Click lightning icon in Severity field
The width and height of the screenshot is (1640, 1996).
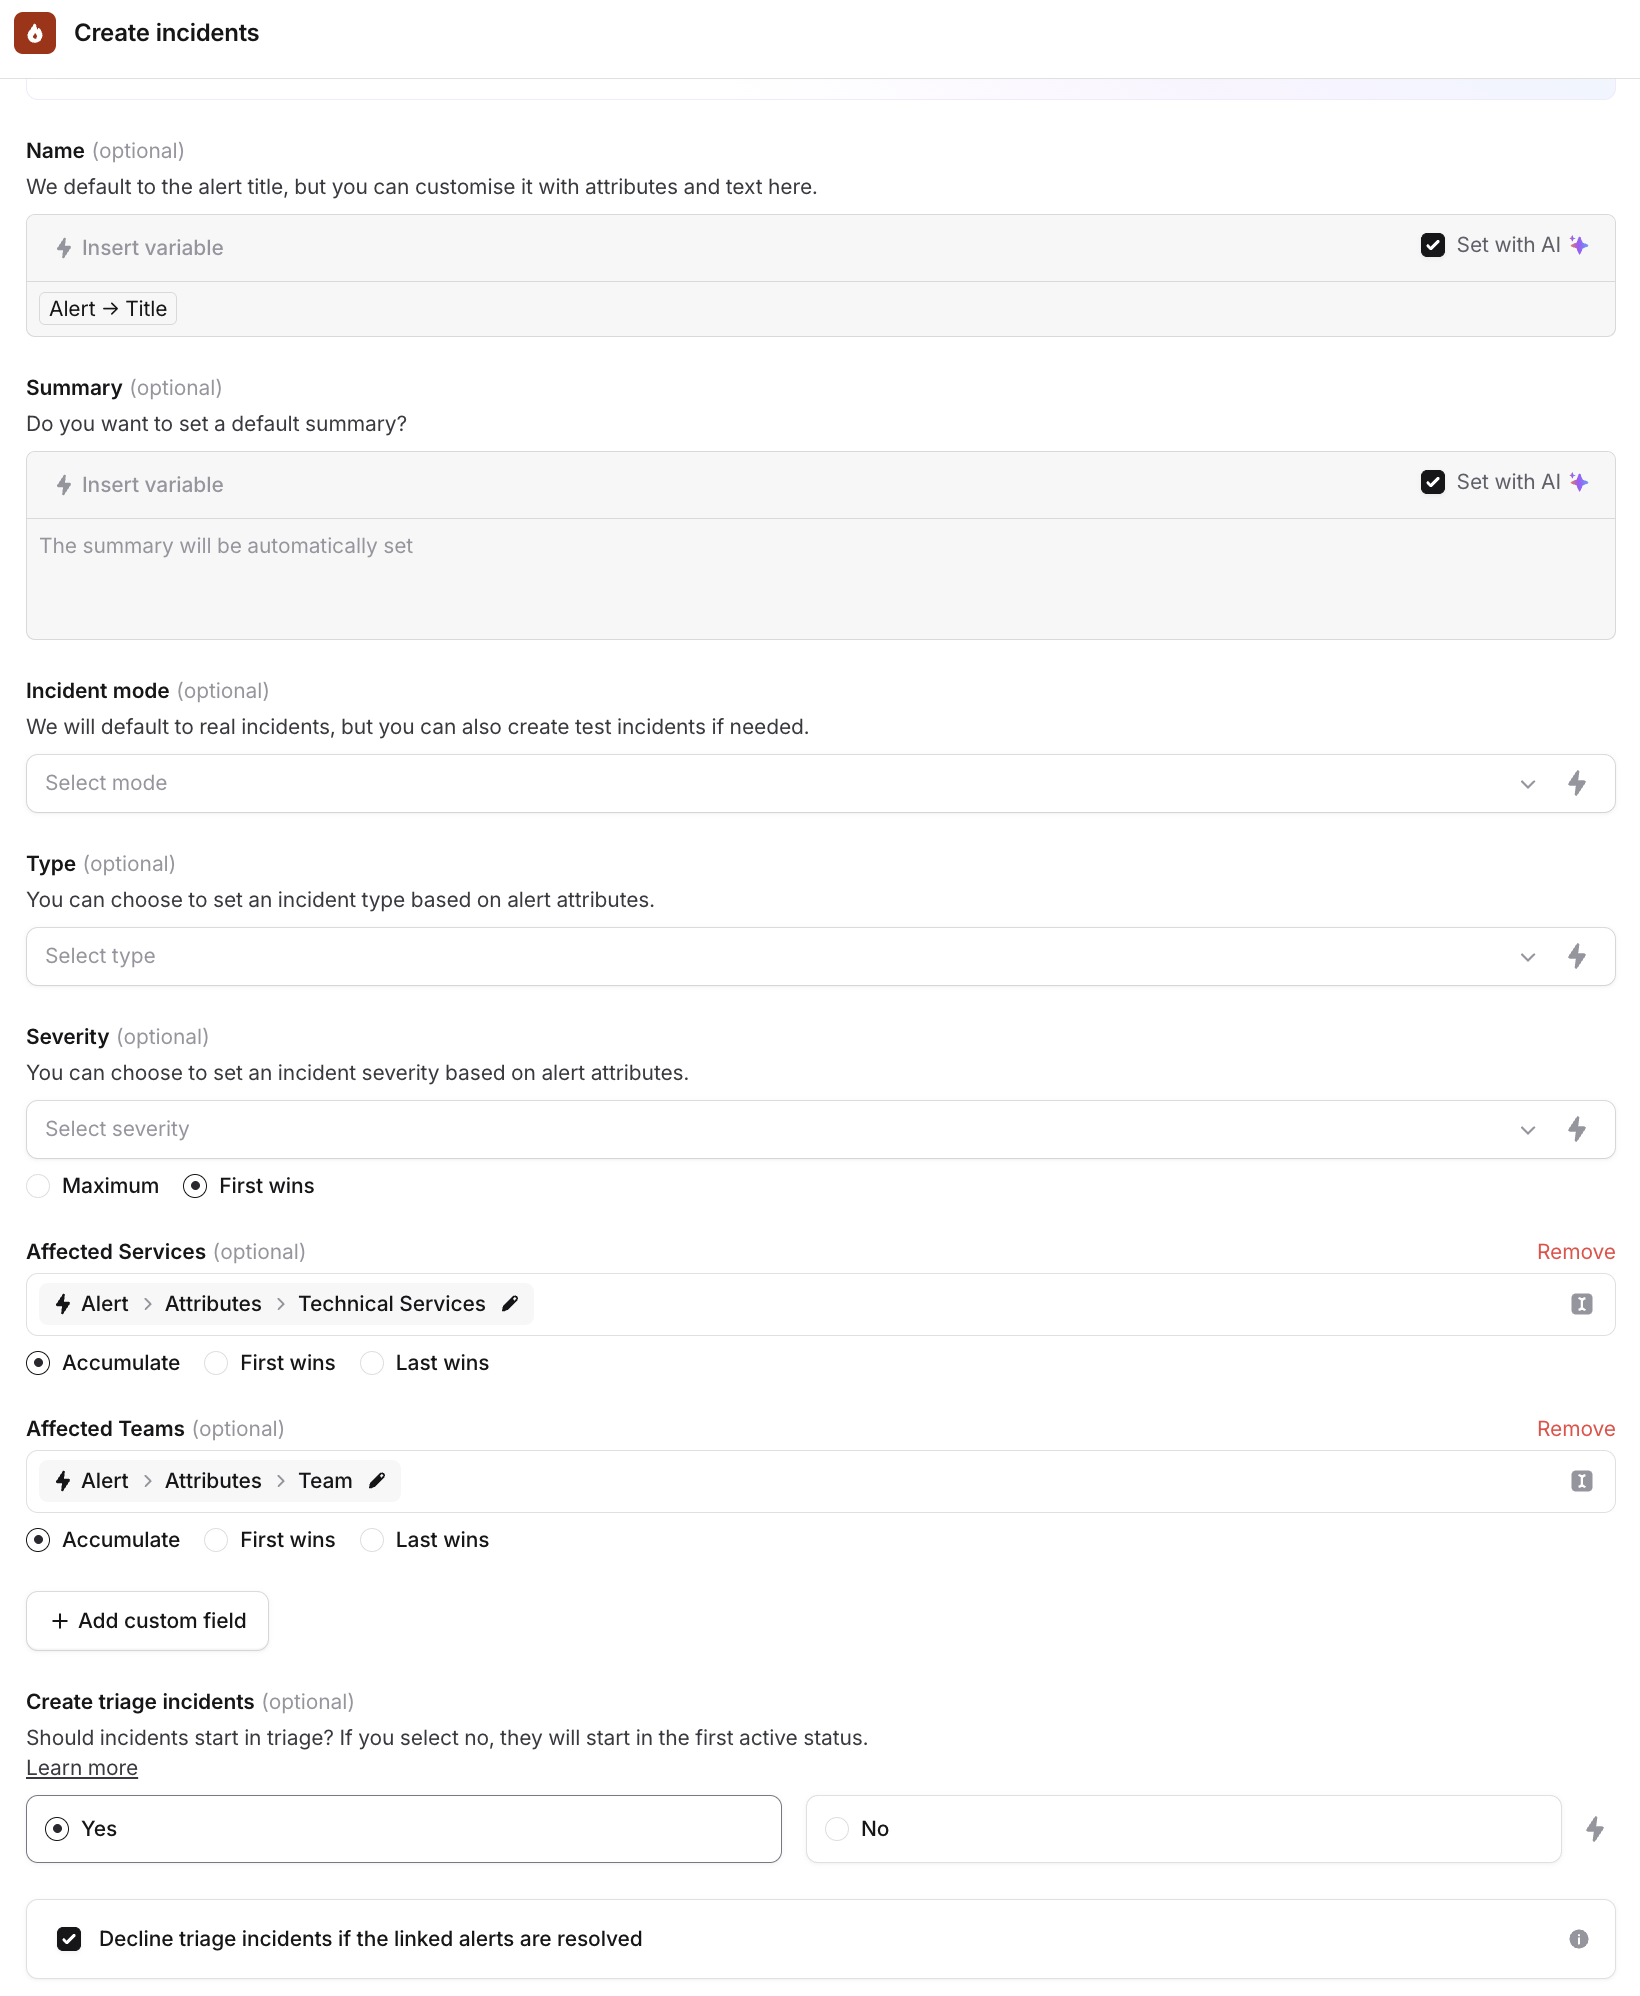tap(1577, 1129)
